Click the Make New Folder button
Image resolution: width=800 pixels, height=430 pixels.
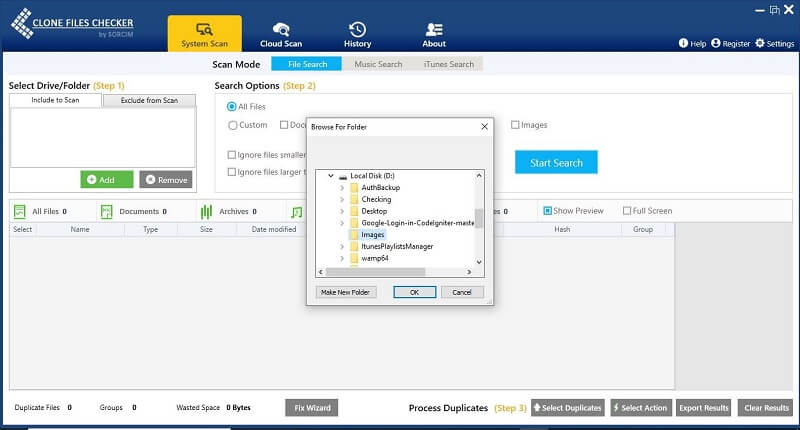pyautogui.click(x=345, y=292)
